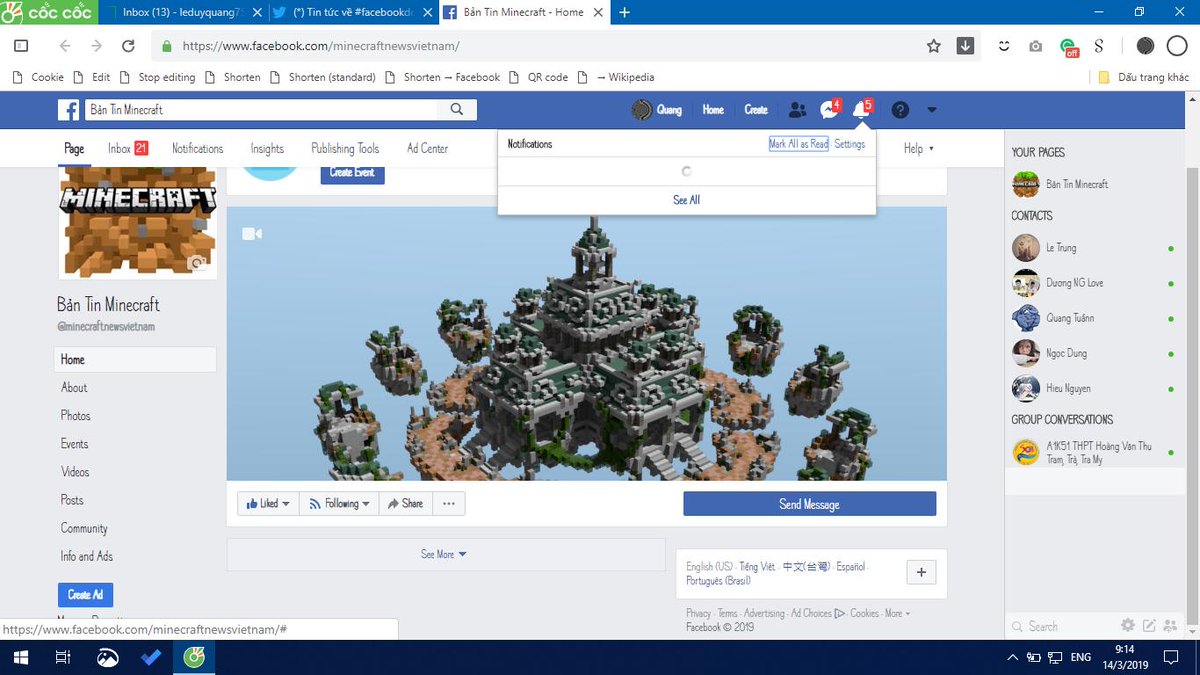Open the Notifications page tab

[x=197, y=148]
